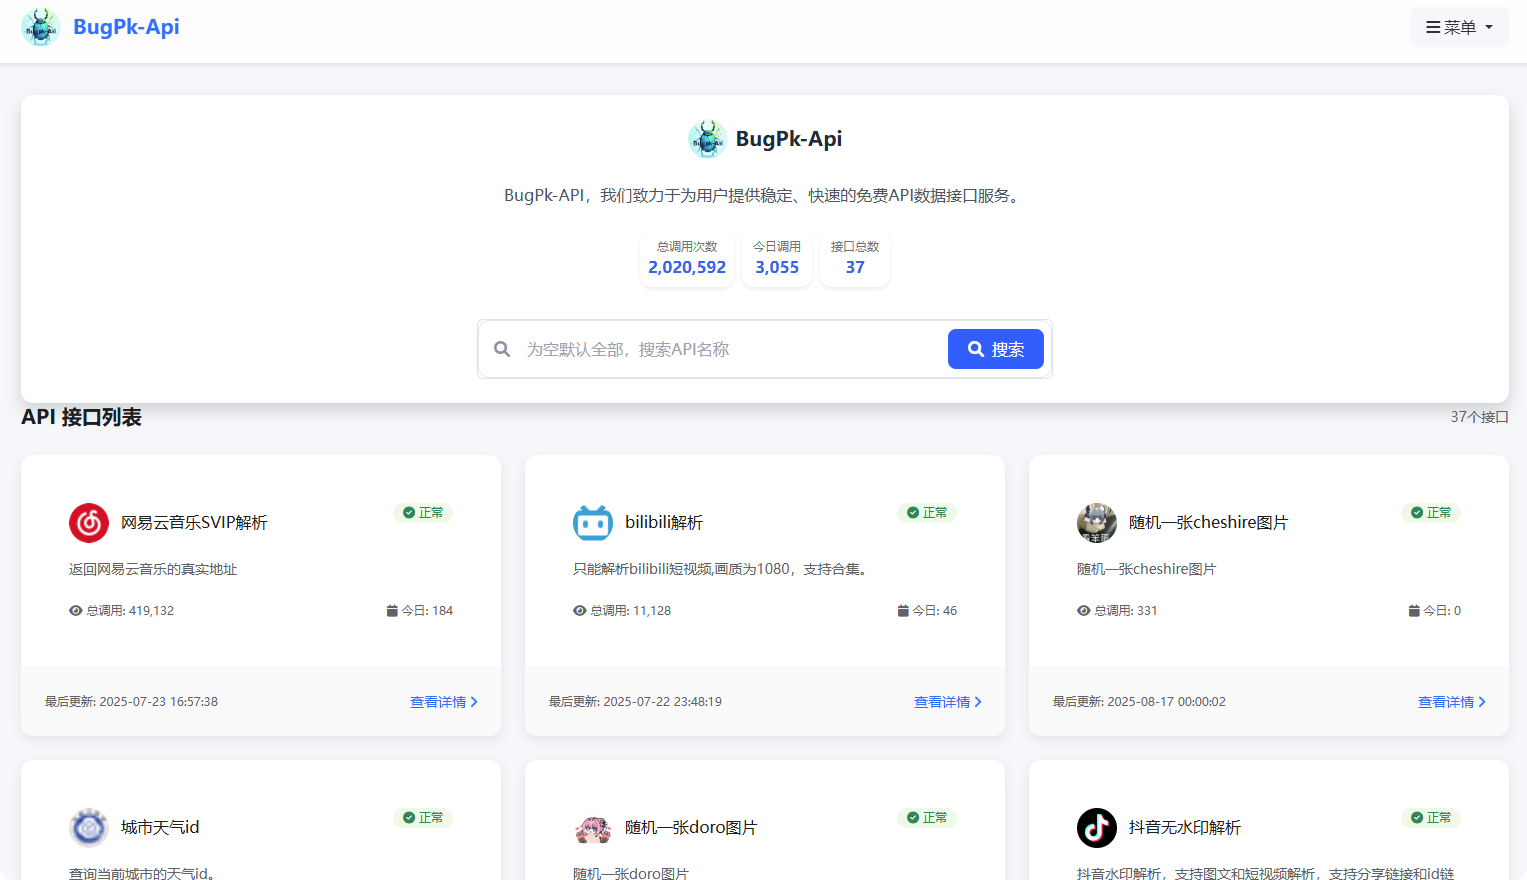Click the beetle logo above the tagline
Image resolution: width=1527 pixels, height=880 pixels.
707,139
